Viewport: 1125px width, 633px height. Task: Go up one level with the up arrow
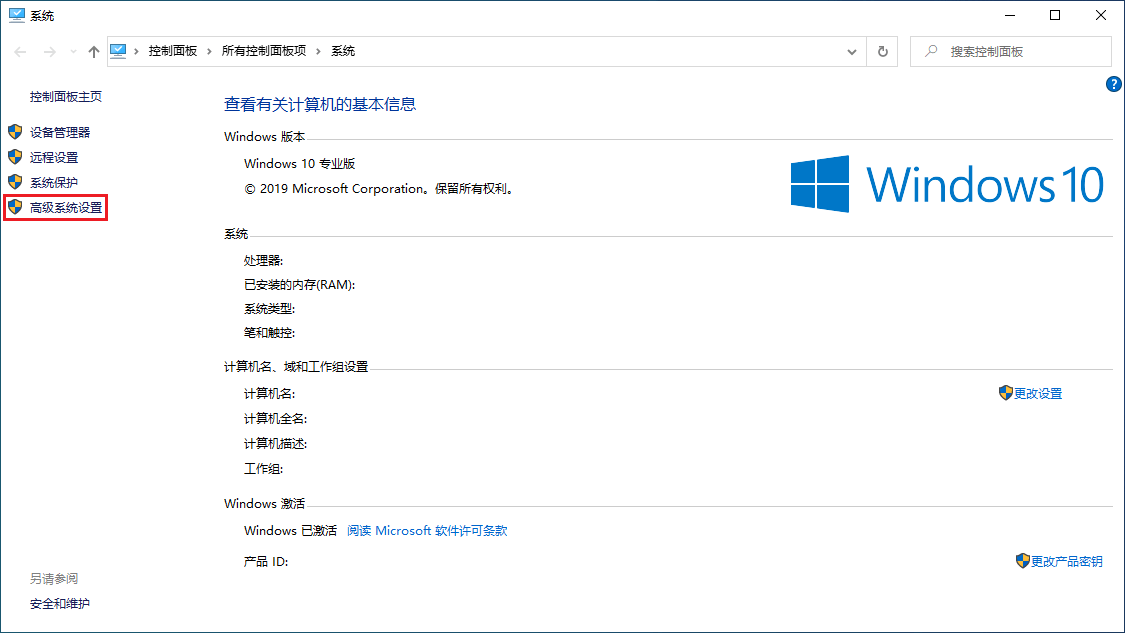tap(94, 51)
